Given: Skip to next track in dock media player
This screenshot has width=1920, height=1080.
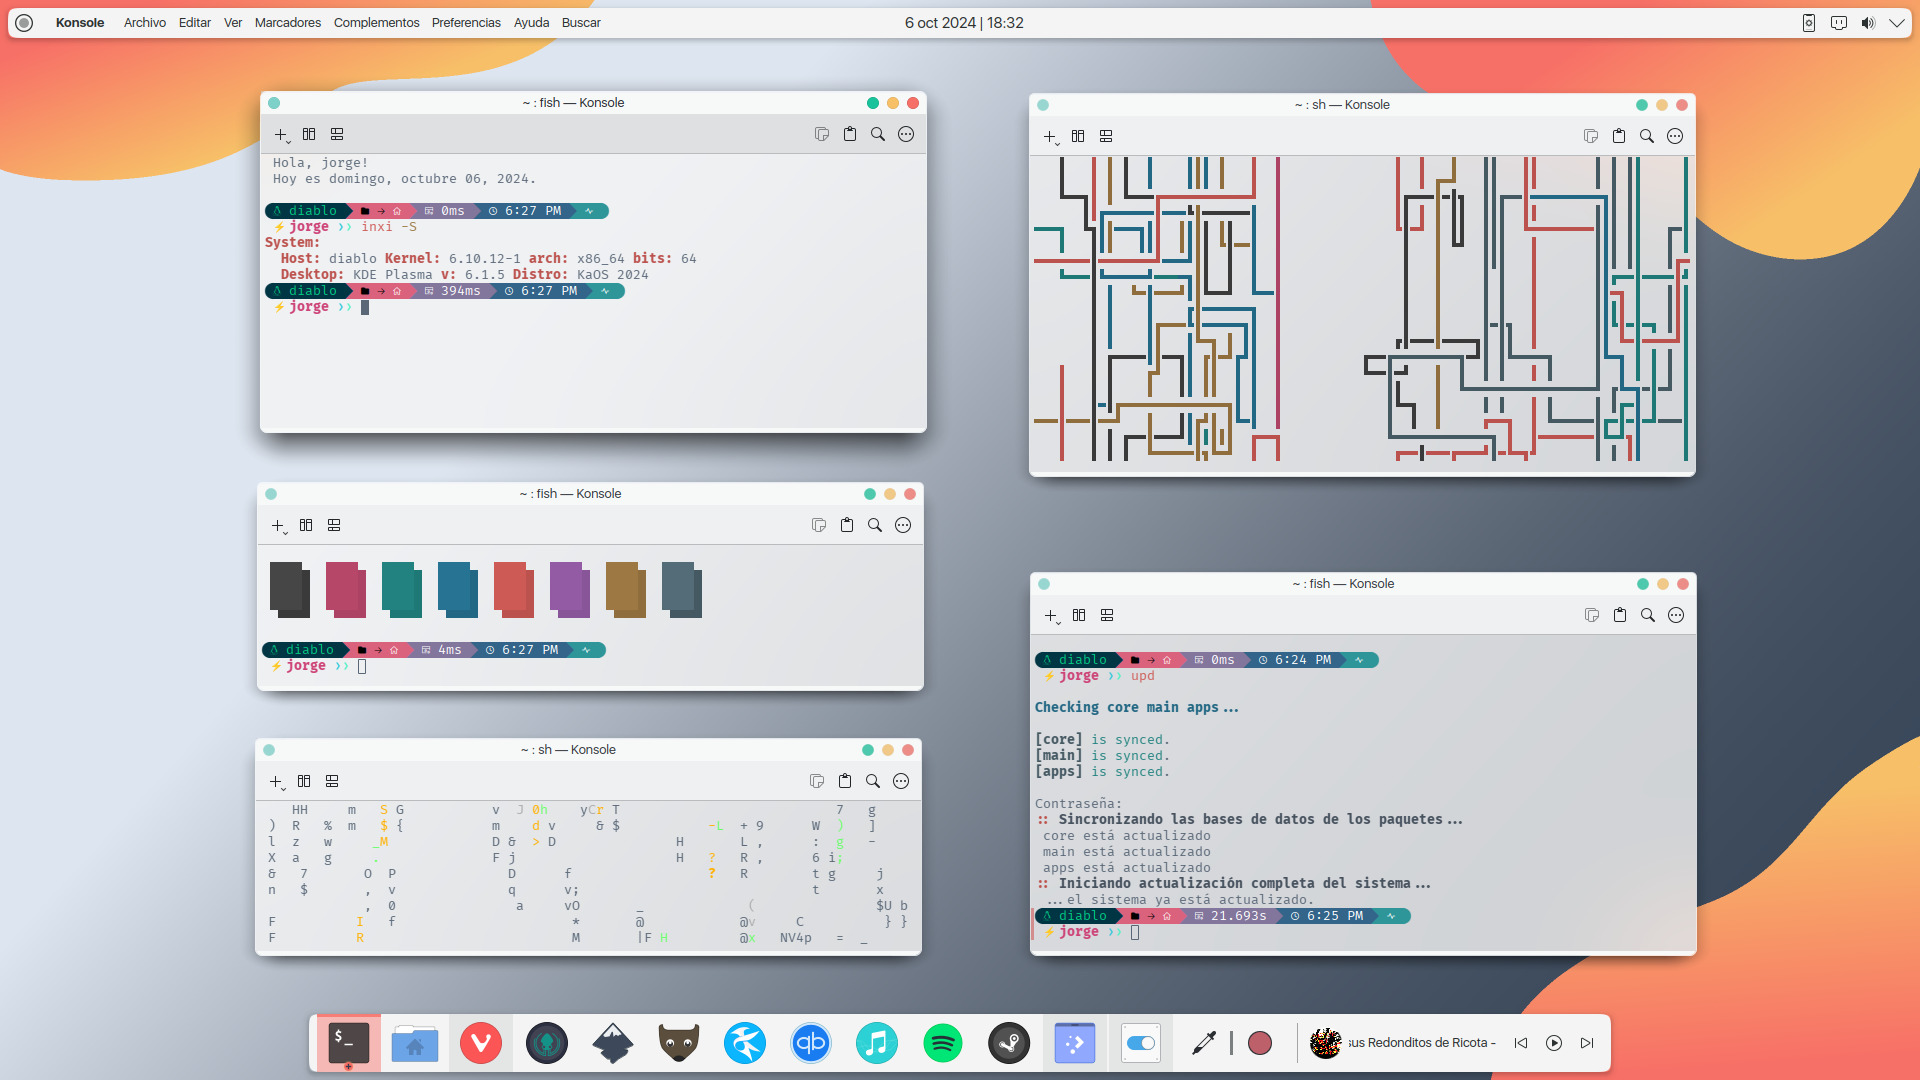Looking at the screenshot, I should (1587, 1043).
